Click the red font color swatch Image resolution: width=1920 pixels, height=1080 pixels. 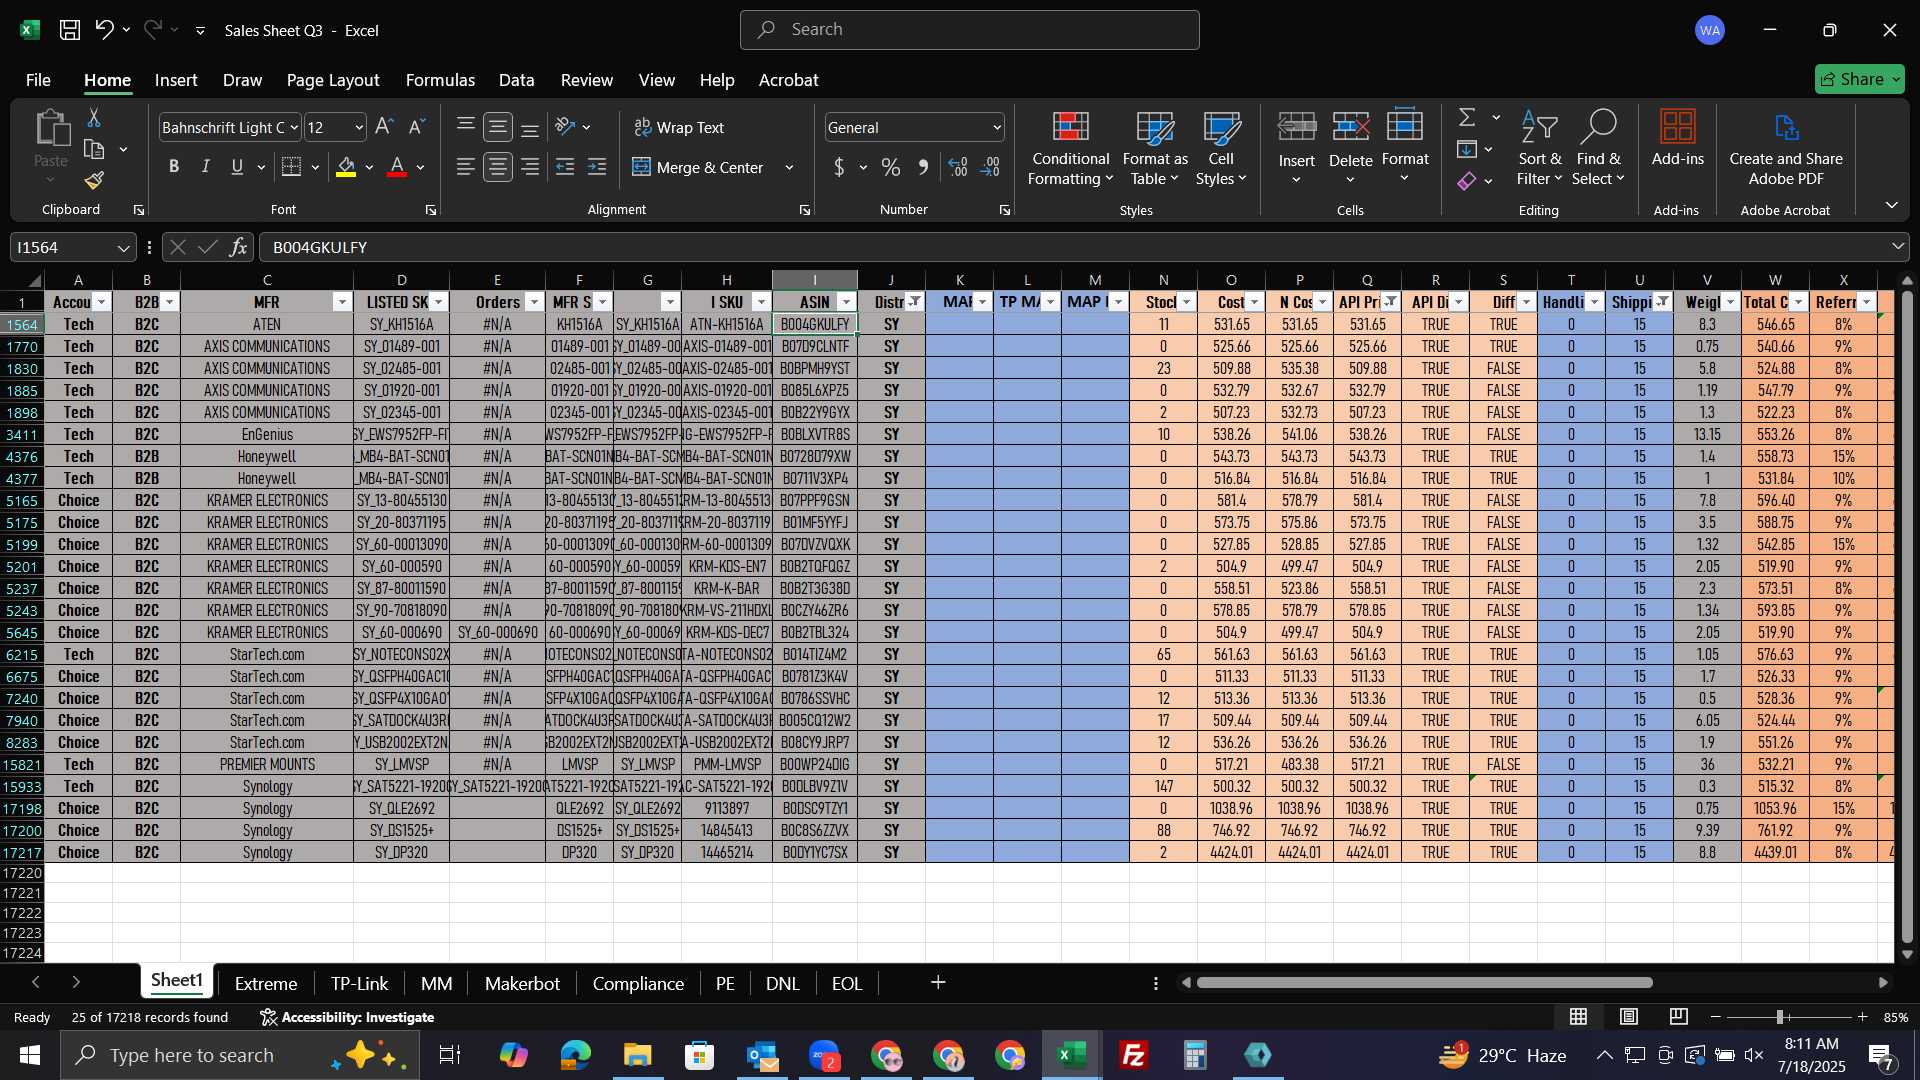[x=397, y=167]
